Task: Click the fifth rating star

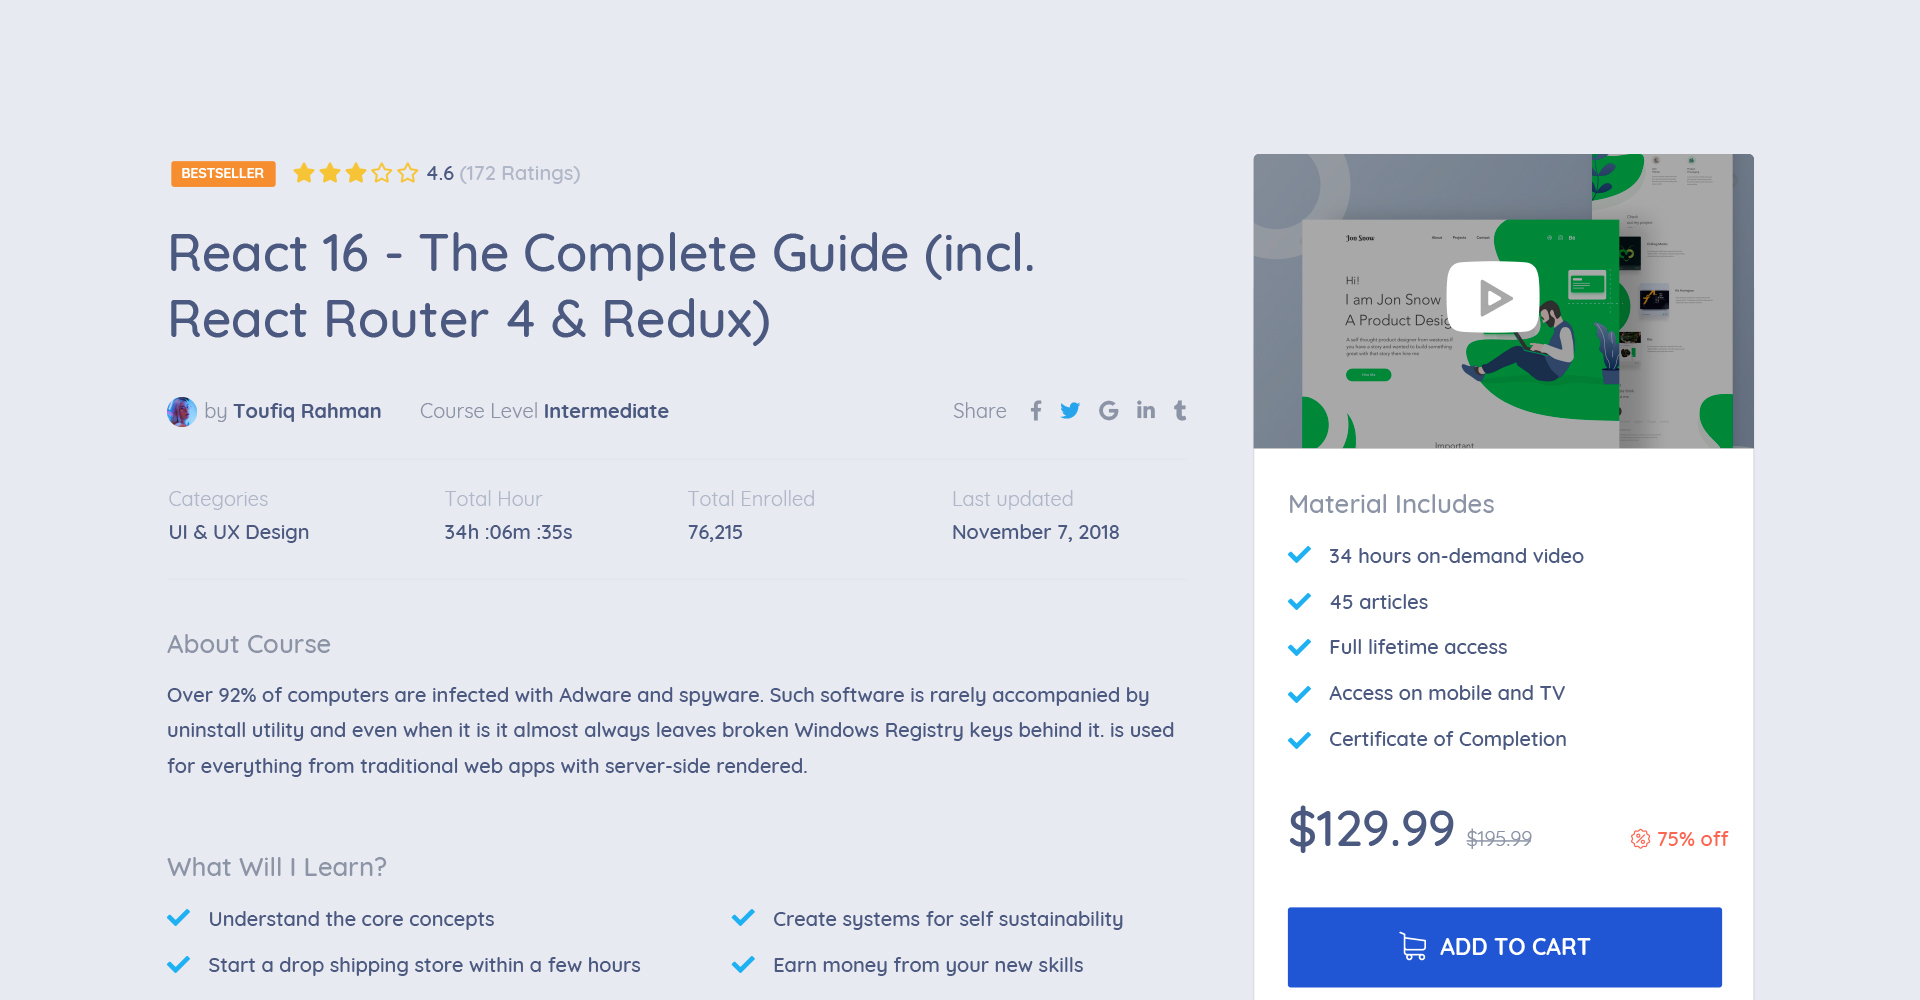Action: pyautogui.click(x=408, y=173)
